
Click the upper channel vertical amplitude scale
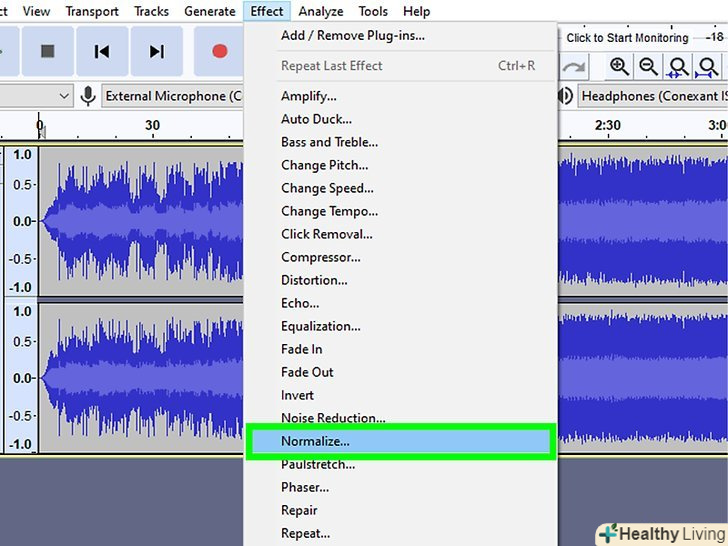pos(21,221)
